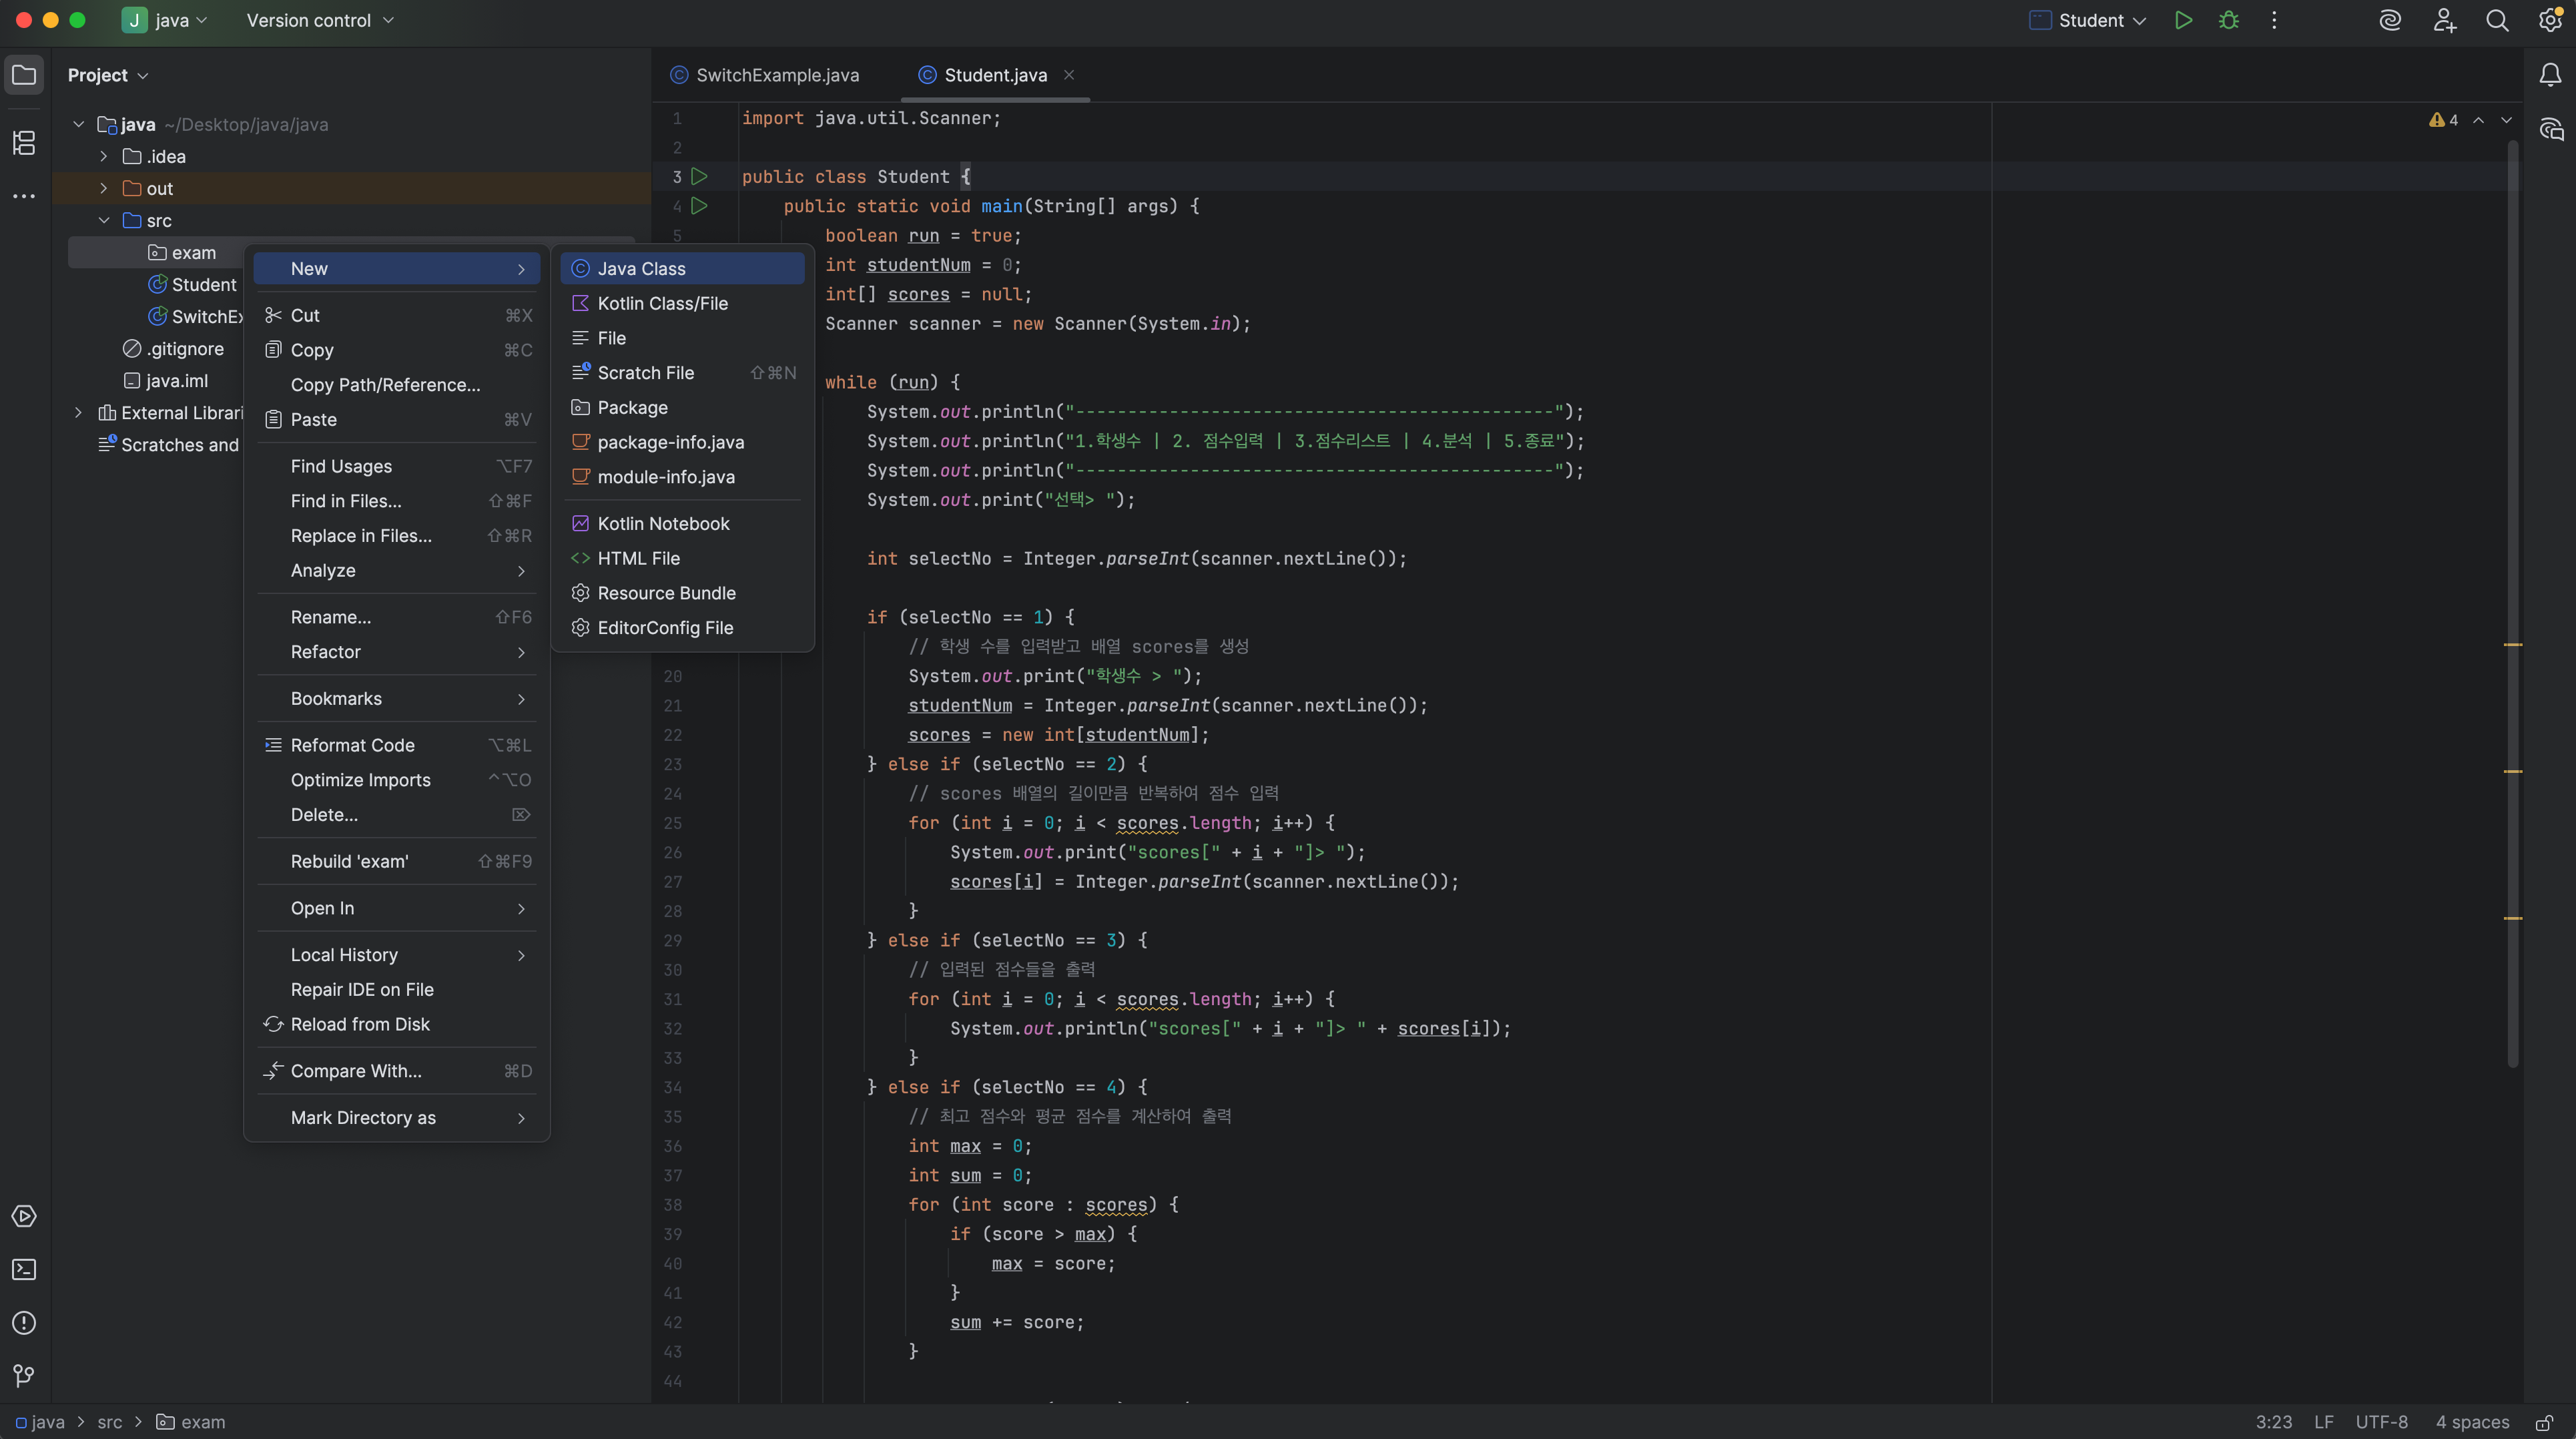Toggle the read-only lock icon in status bar
The width and height of the screenshot is (2576, 1439).
[x=2544, y=1422]
